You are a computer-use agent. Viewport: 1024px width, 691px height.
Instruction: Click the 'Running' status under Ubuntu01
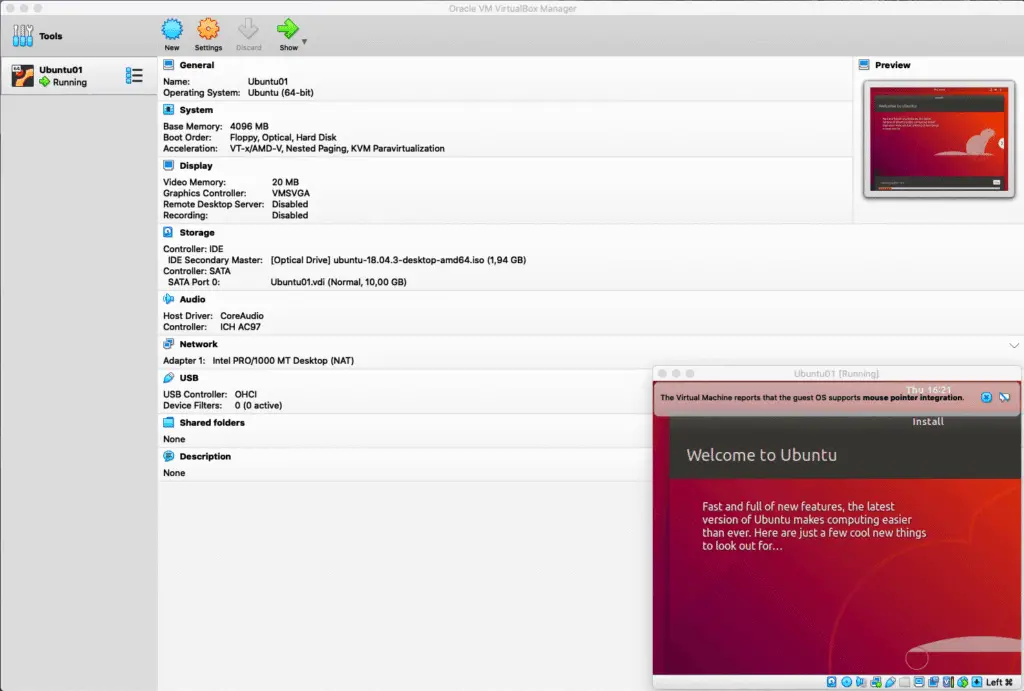69,82
